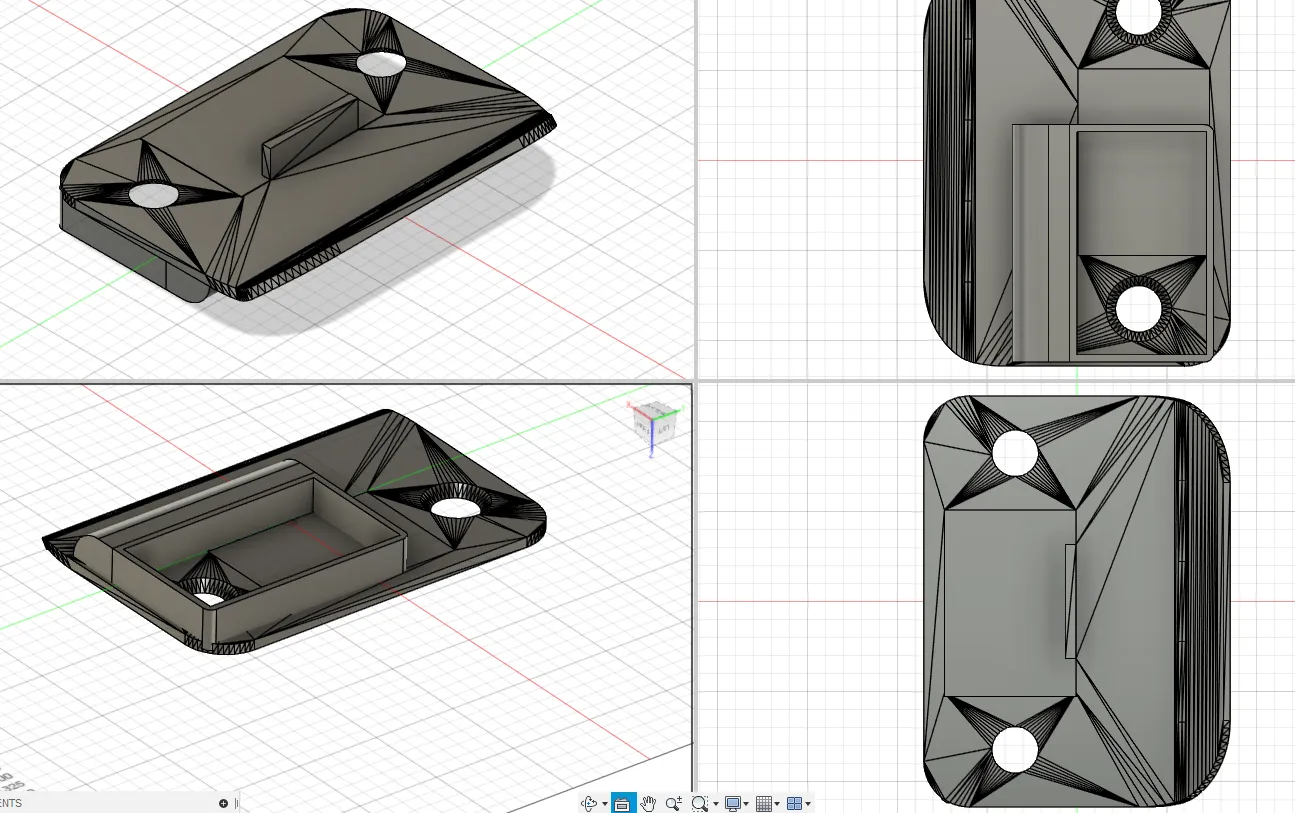Open the Display Settings monitor icon
The height and width of the screenshot is (813, 1295).
pos(733,803)
